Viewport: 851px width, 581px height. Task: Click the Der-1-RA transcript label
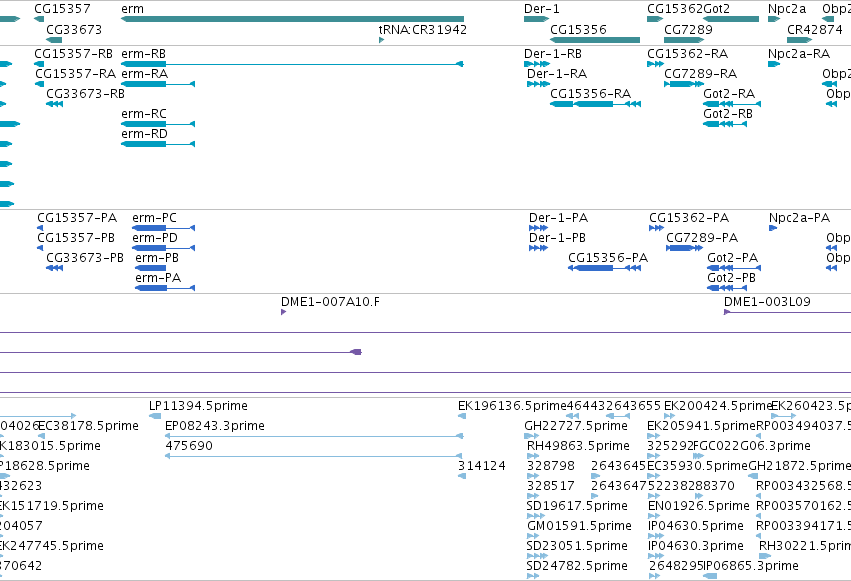pos(557,74)
